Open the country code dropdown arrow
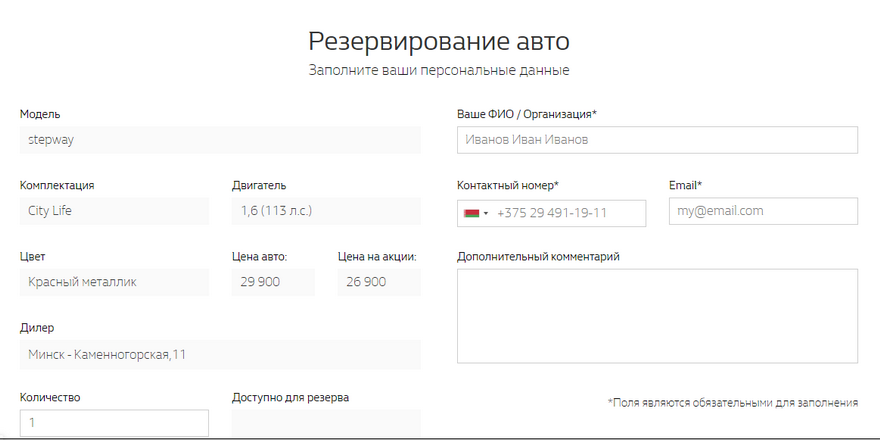Image resolution: width=880 pixels, height=440 pixels. [x=486, y=213]
